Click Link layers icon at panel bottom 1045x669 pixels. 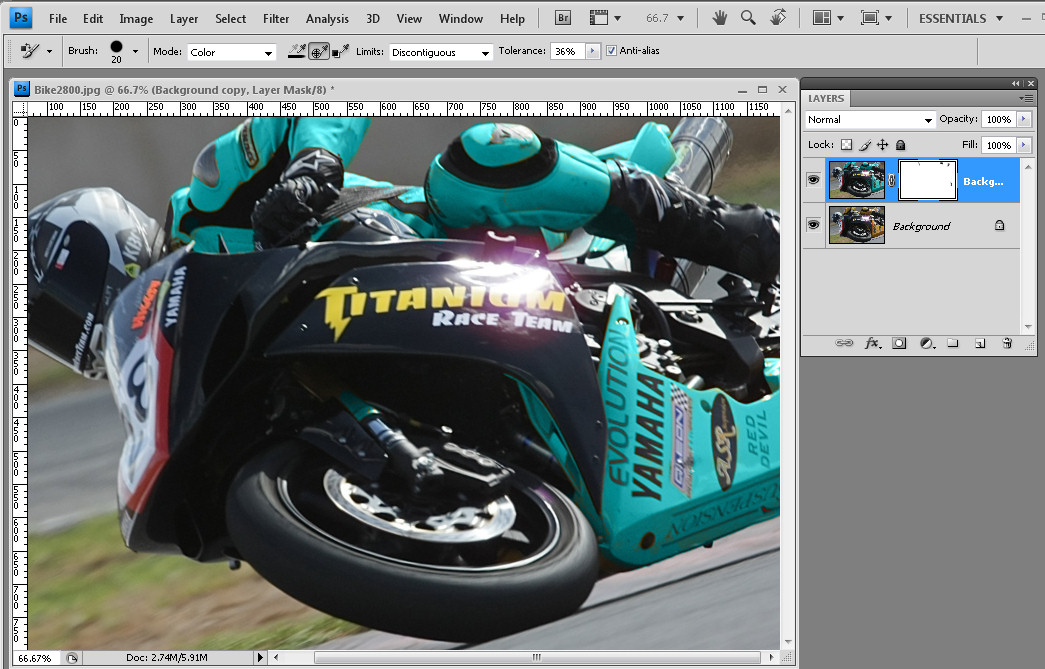click(844, 343)
